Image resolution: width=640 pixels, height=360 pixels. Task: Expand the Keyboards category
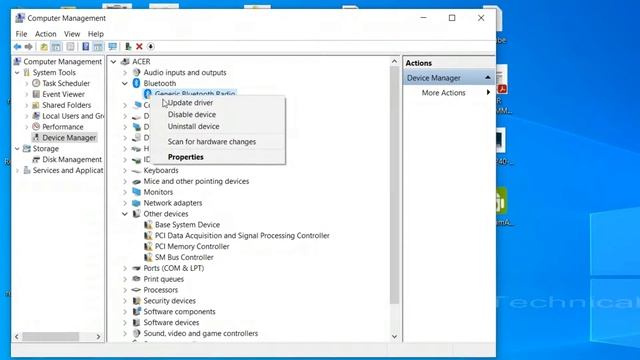click(x=125, y=171)
